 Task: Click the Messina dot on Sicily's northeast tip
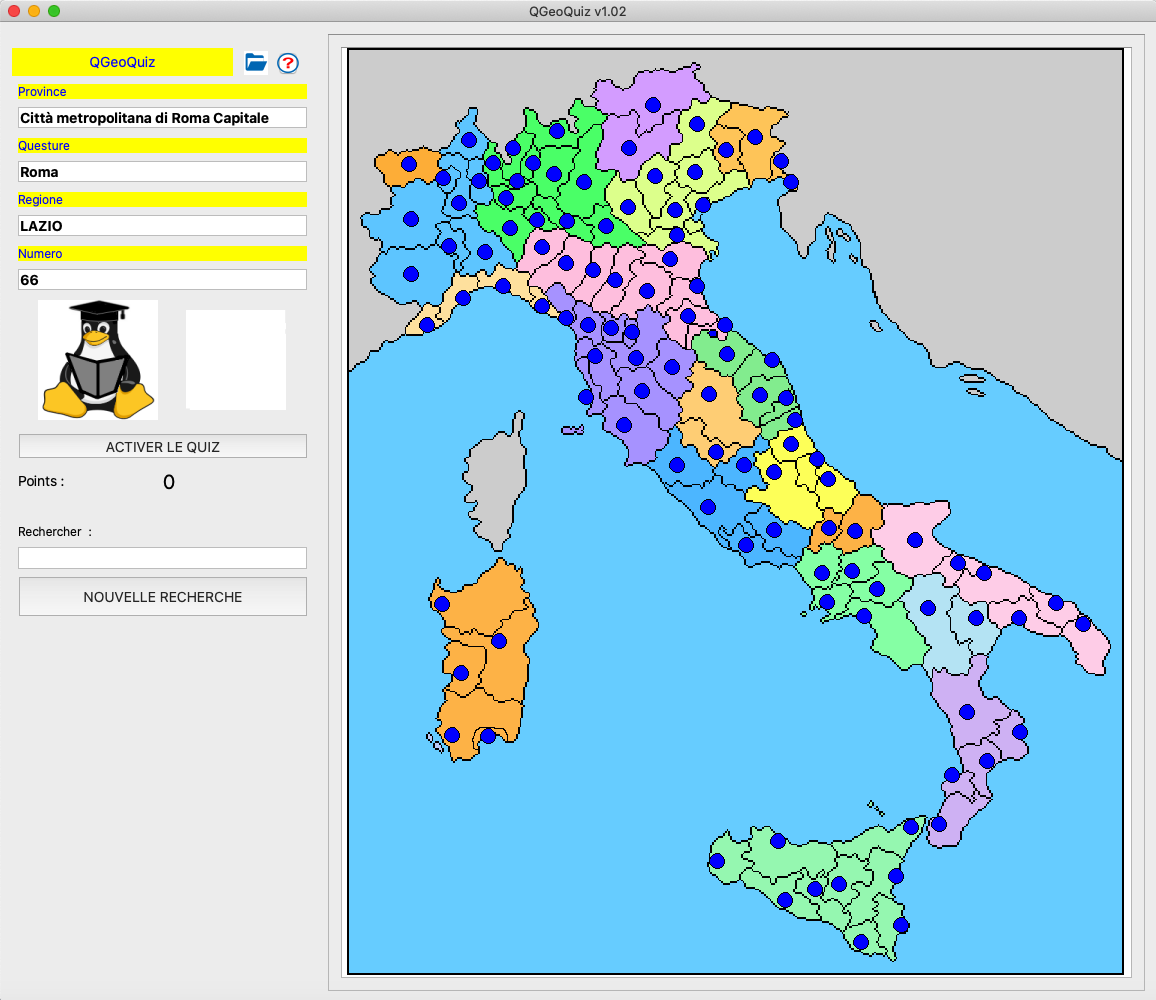(x=911, y=827)
